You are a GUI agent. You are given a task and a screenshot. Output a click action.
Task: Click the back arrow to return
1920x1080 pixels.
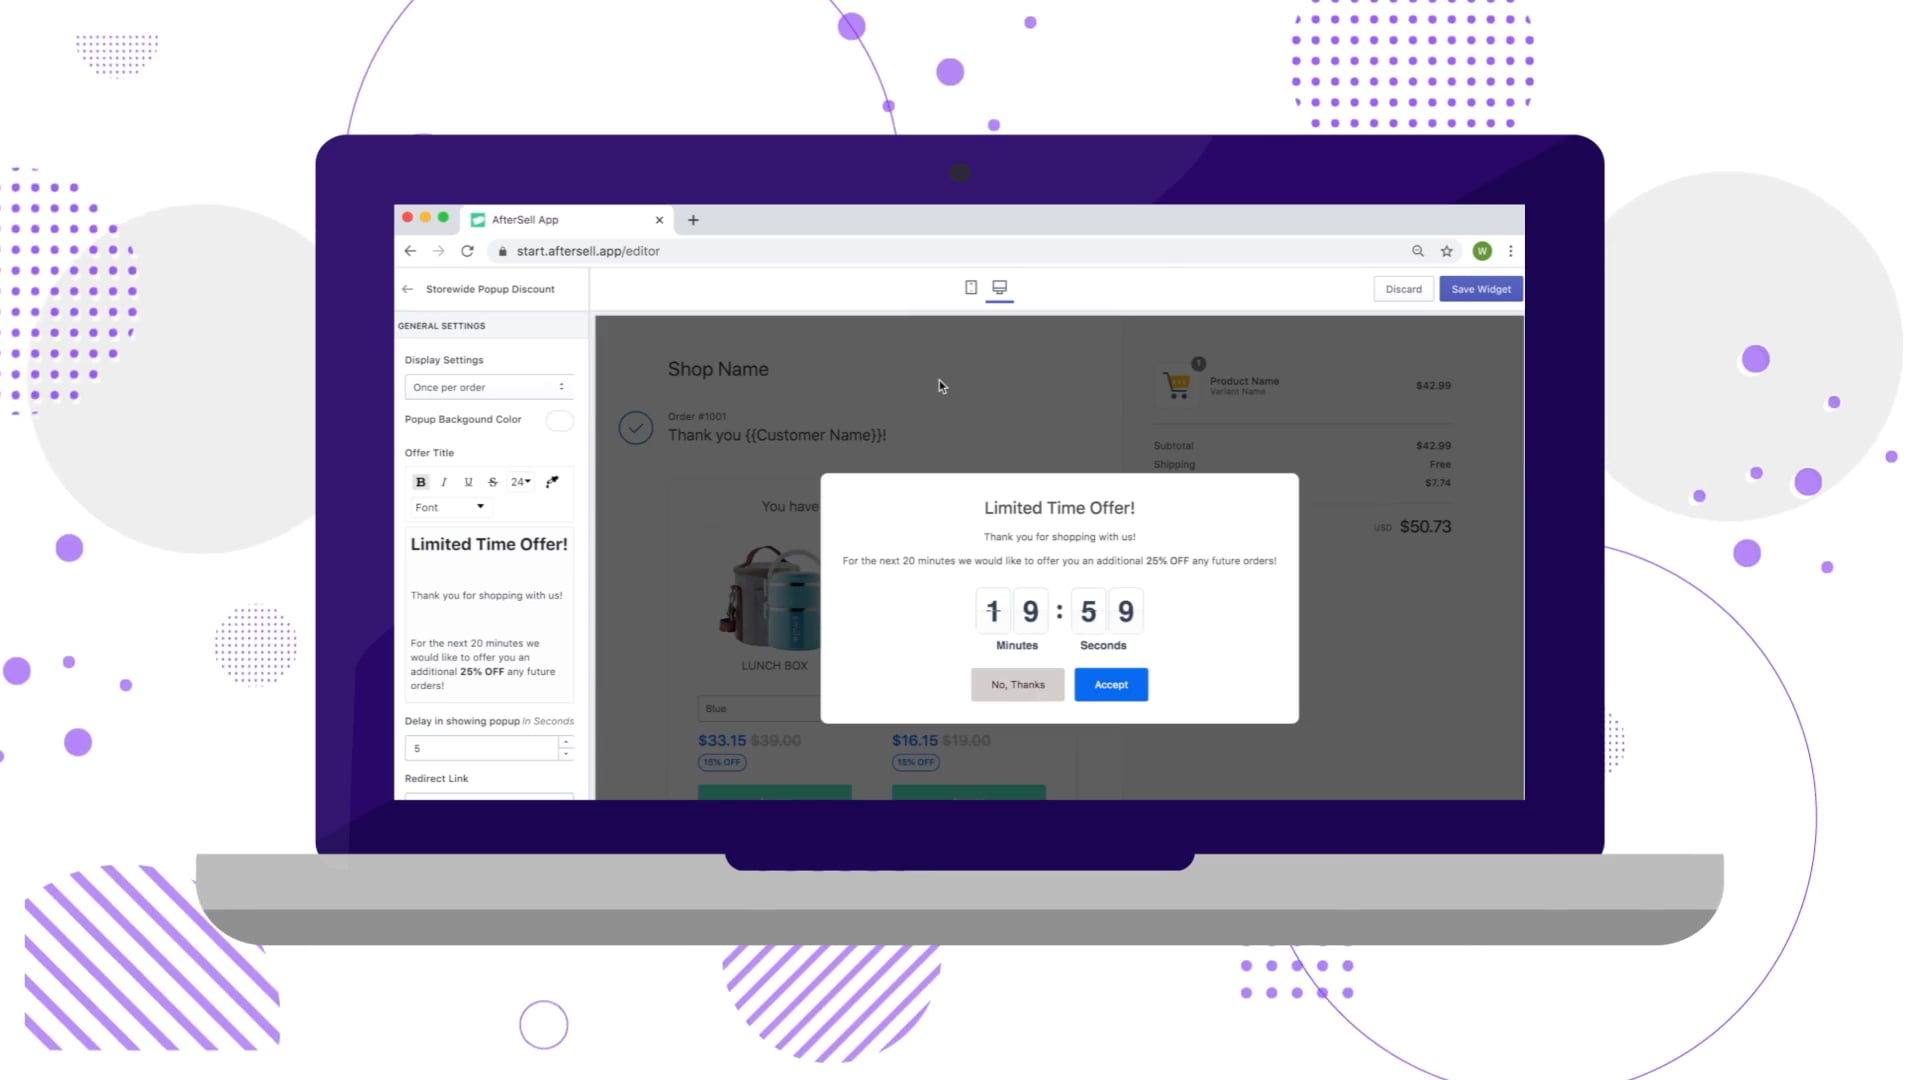click(x=407, y=289)
